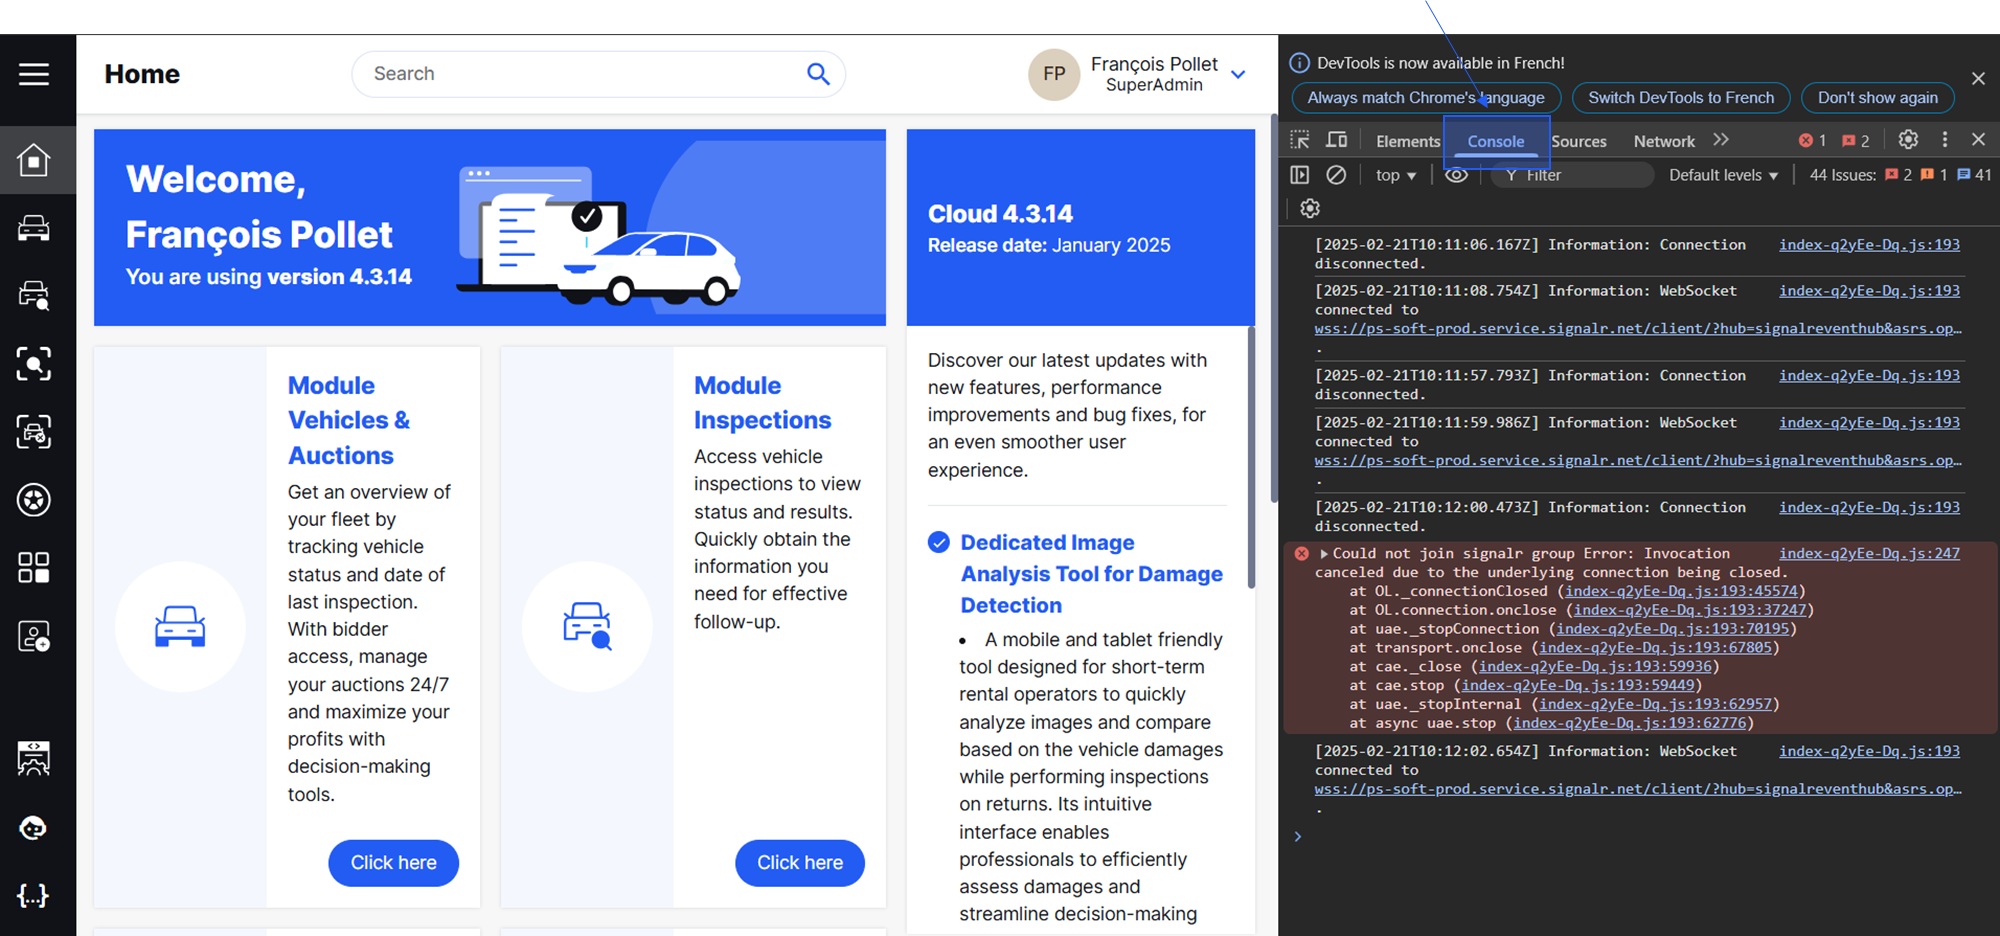Switch to the Elements tab

point(1407,142)
